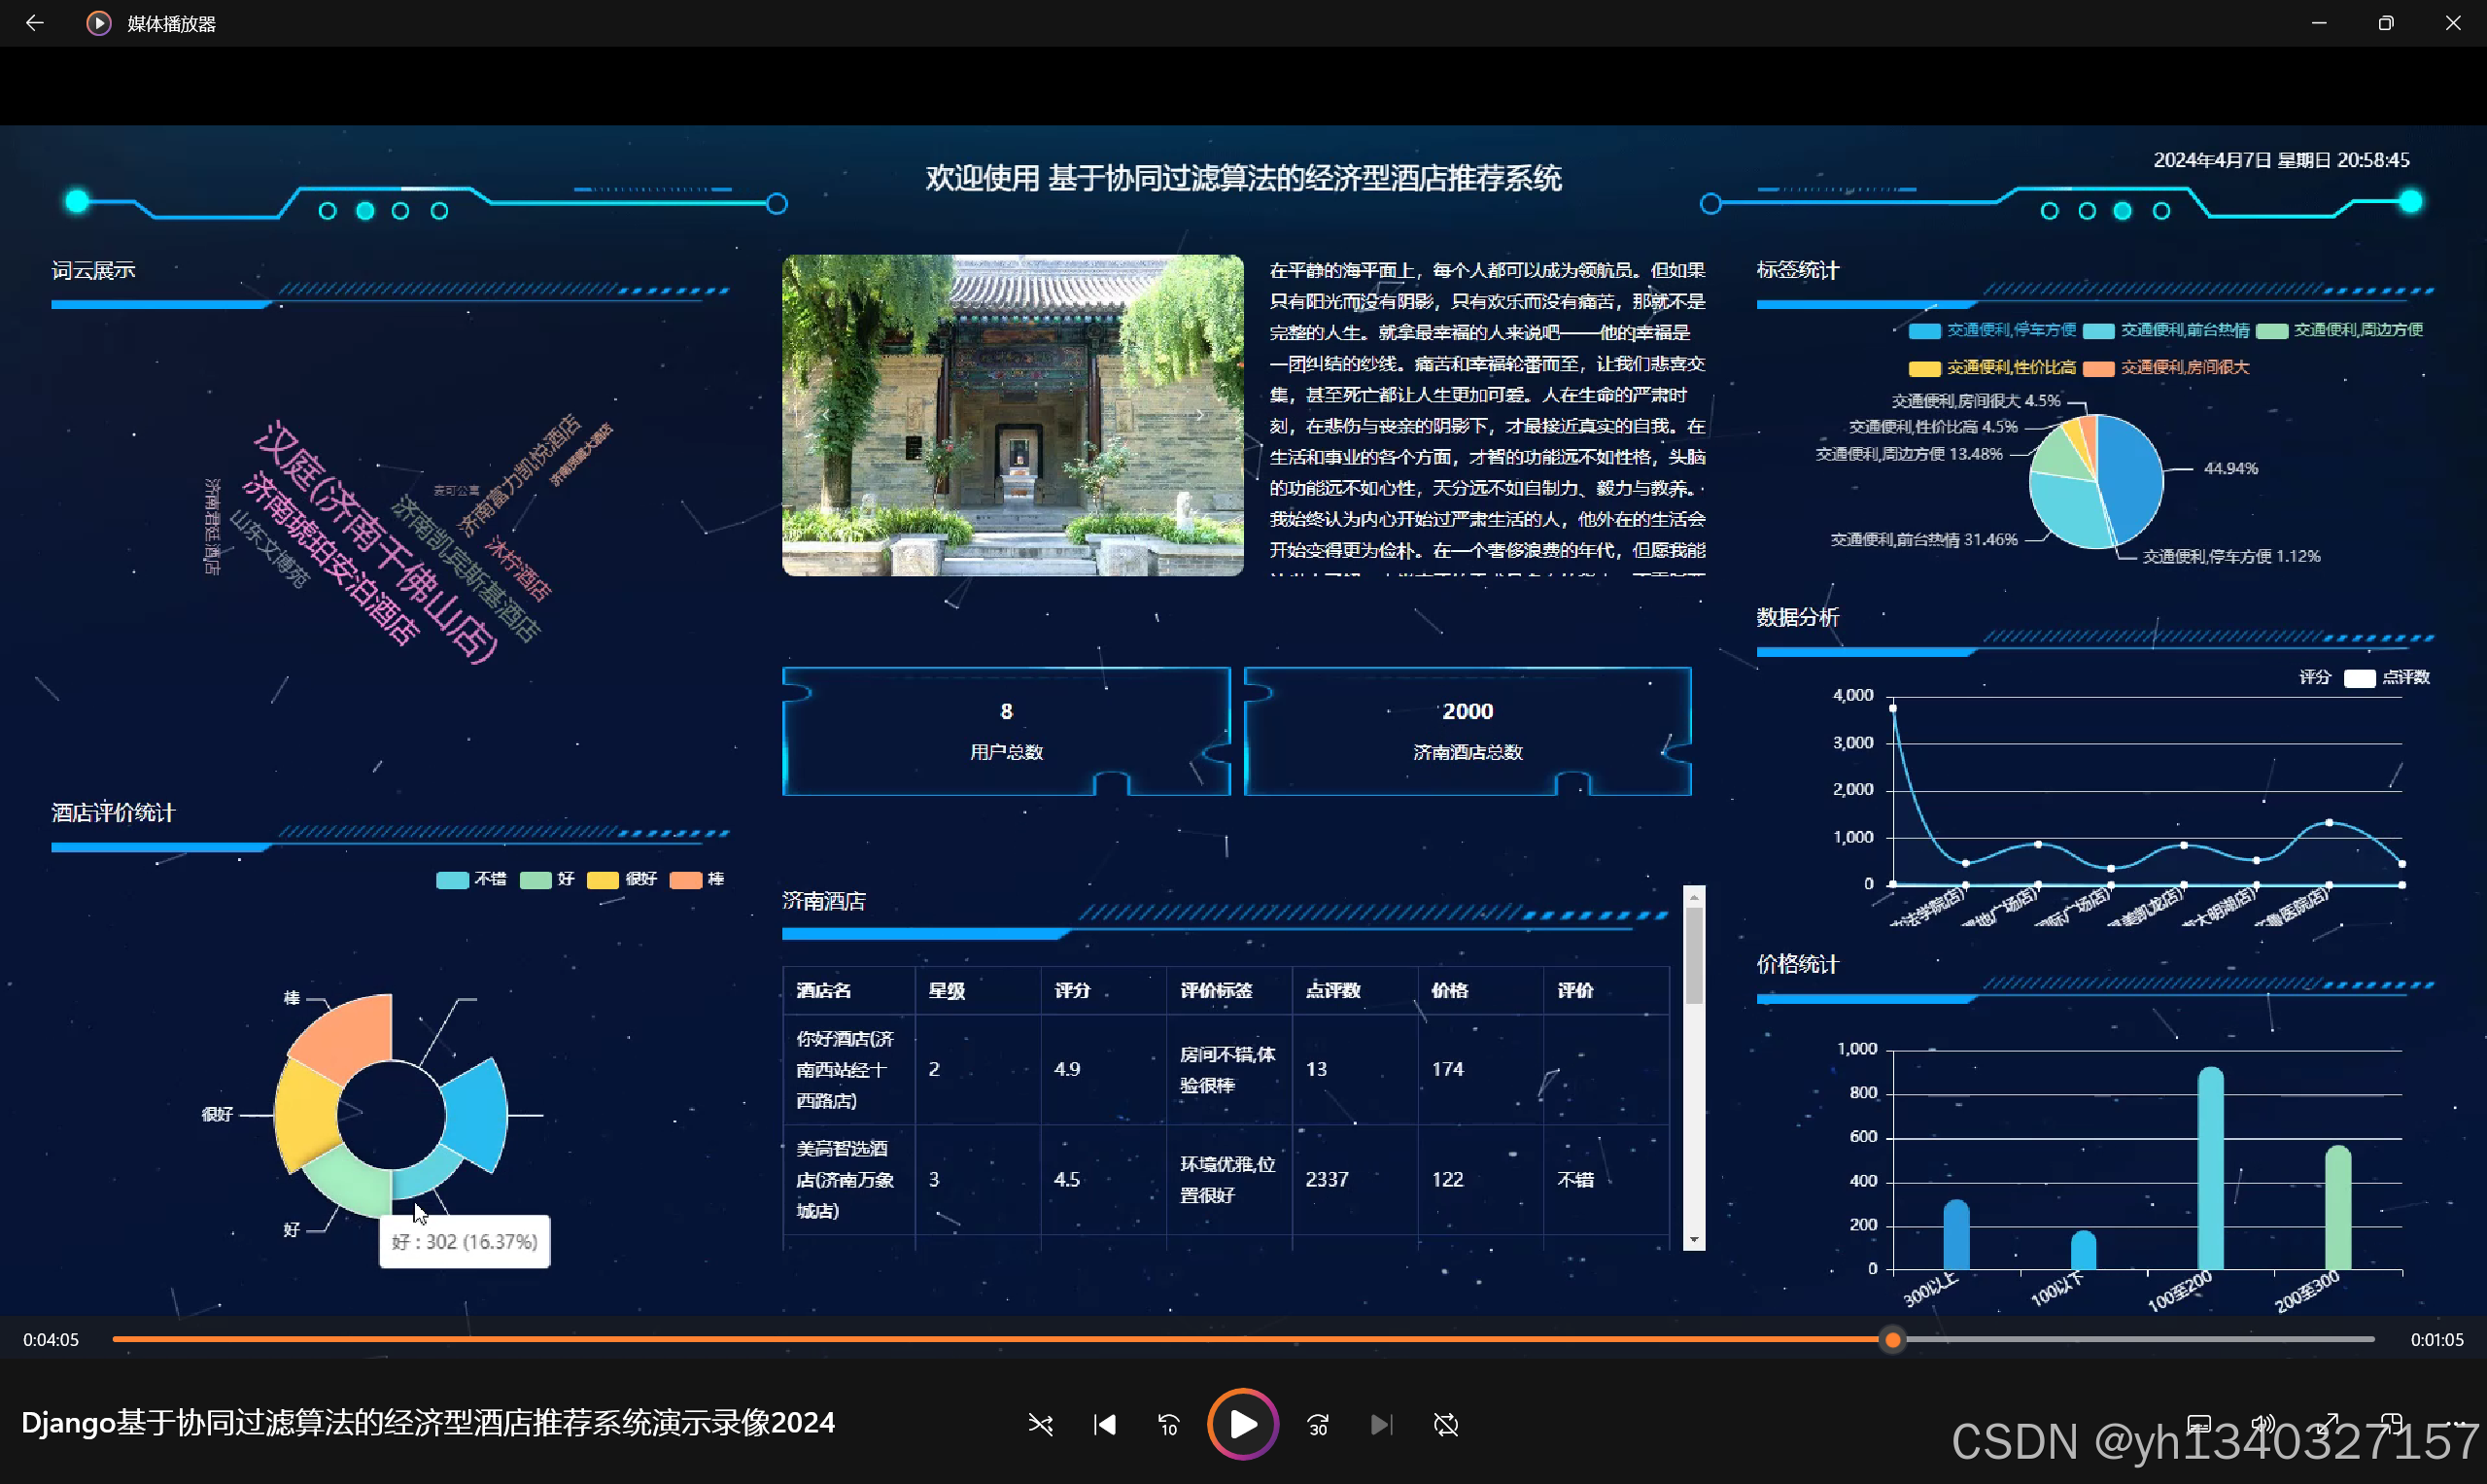Enable shuffle playback
Viewport: 2487px width, 1484px height.
pyautogui.click(x=1041, y=1424)
